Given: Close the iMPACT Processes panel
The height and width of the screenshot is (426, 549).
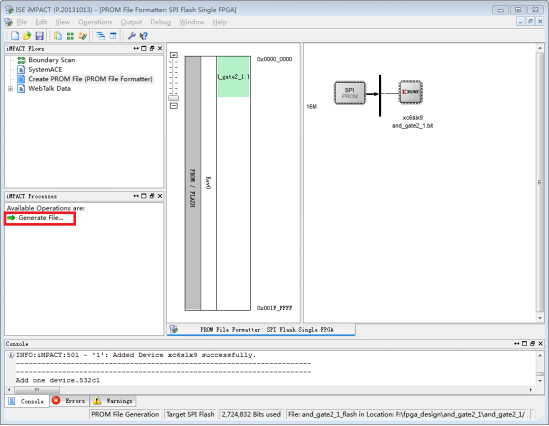Looking at the screenshot, I should pyautogui.click(x=160, y=196).
